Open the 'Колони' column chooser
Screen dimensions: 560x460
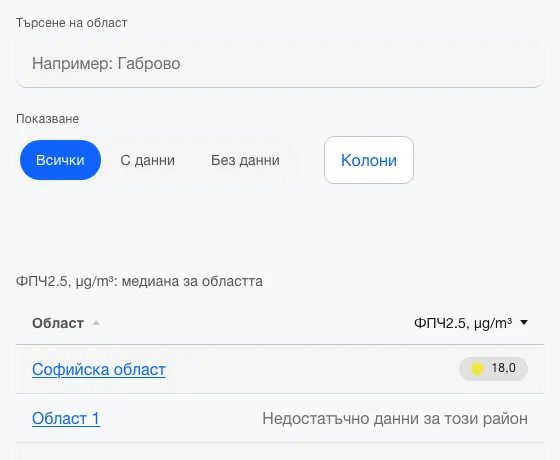369,160
